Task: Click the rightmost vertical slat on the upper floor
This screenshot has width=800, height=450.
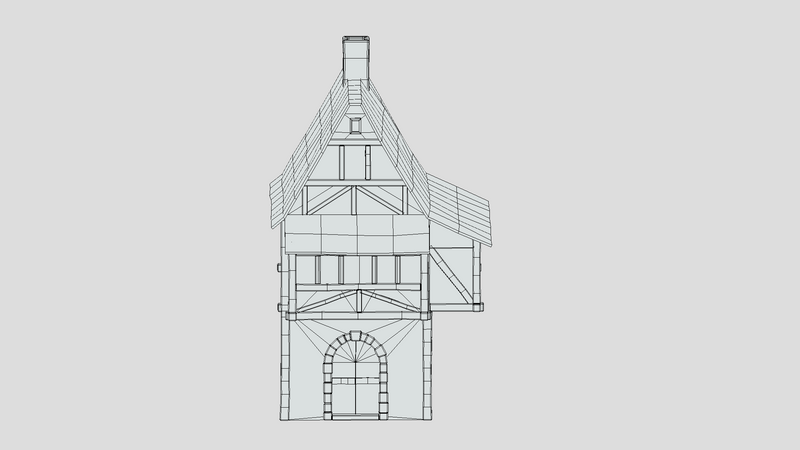Action: pos(397,269)
